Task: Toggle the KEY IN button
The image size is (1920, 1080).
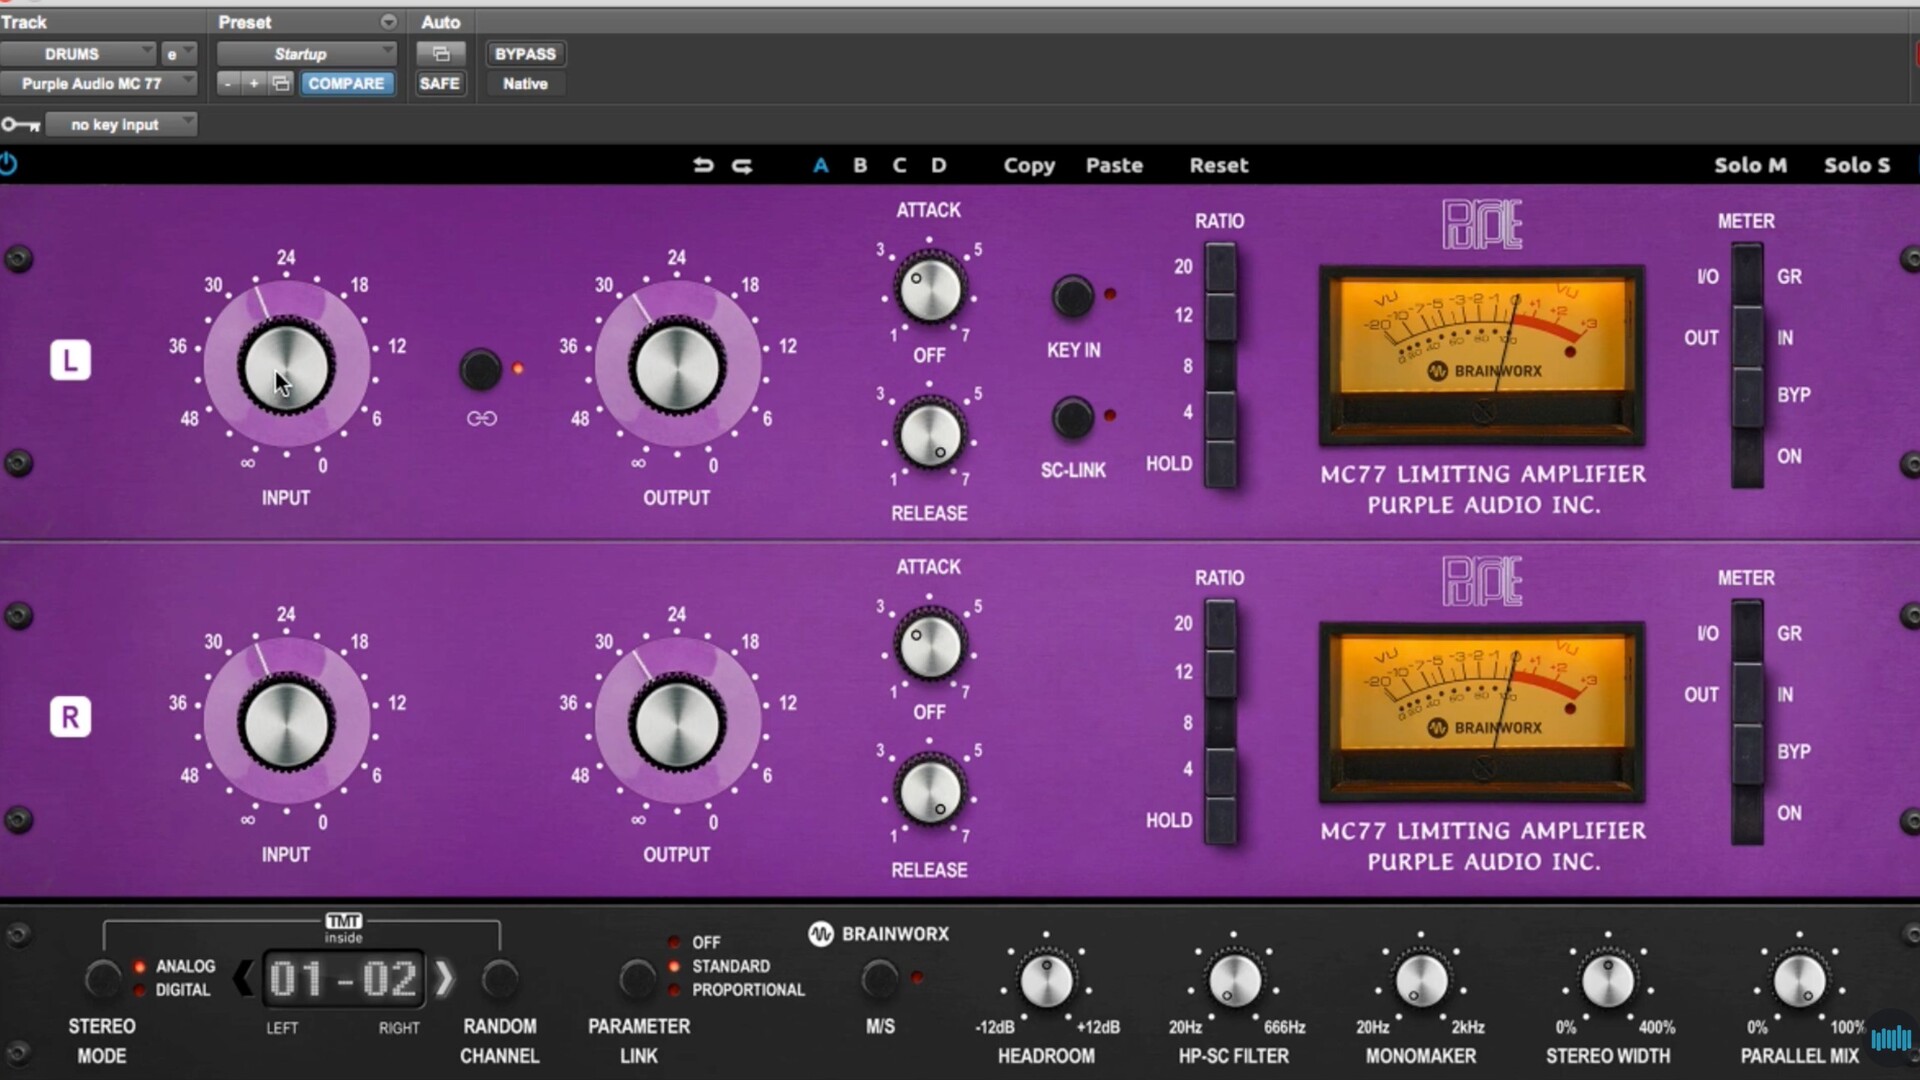Action: tap(1072, 297)
